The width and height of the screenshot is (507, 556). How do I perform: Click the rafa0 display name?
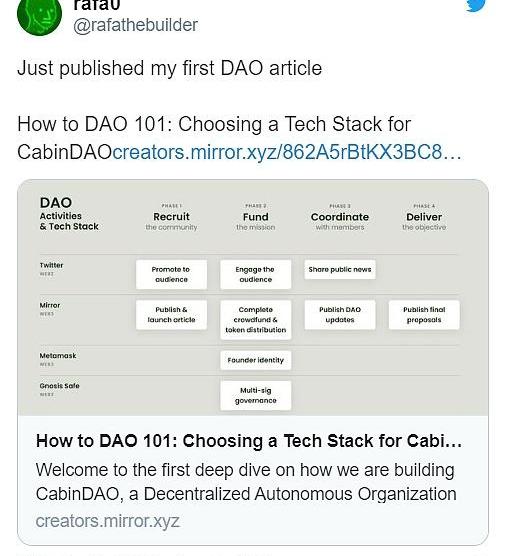(x=97, y=5)
